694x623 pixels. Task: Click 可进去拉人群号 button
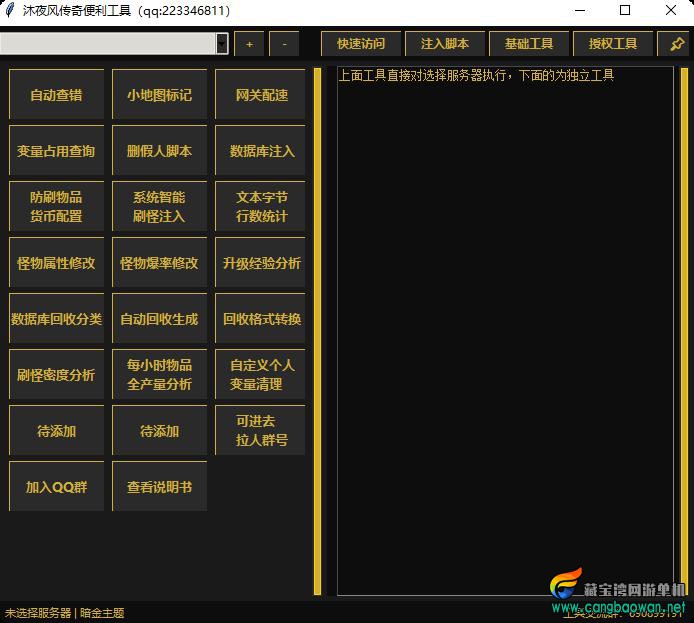pos(260,430)
